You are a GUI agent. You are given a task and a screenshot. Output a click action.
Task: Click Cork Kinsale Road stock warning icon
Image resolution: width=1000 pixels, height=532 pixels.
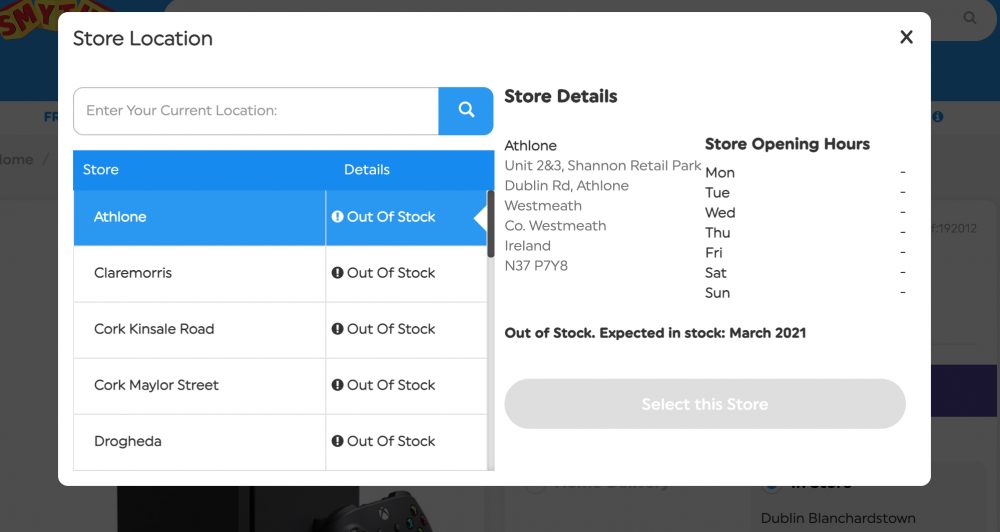point(338,329)
